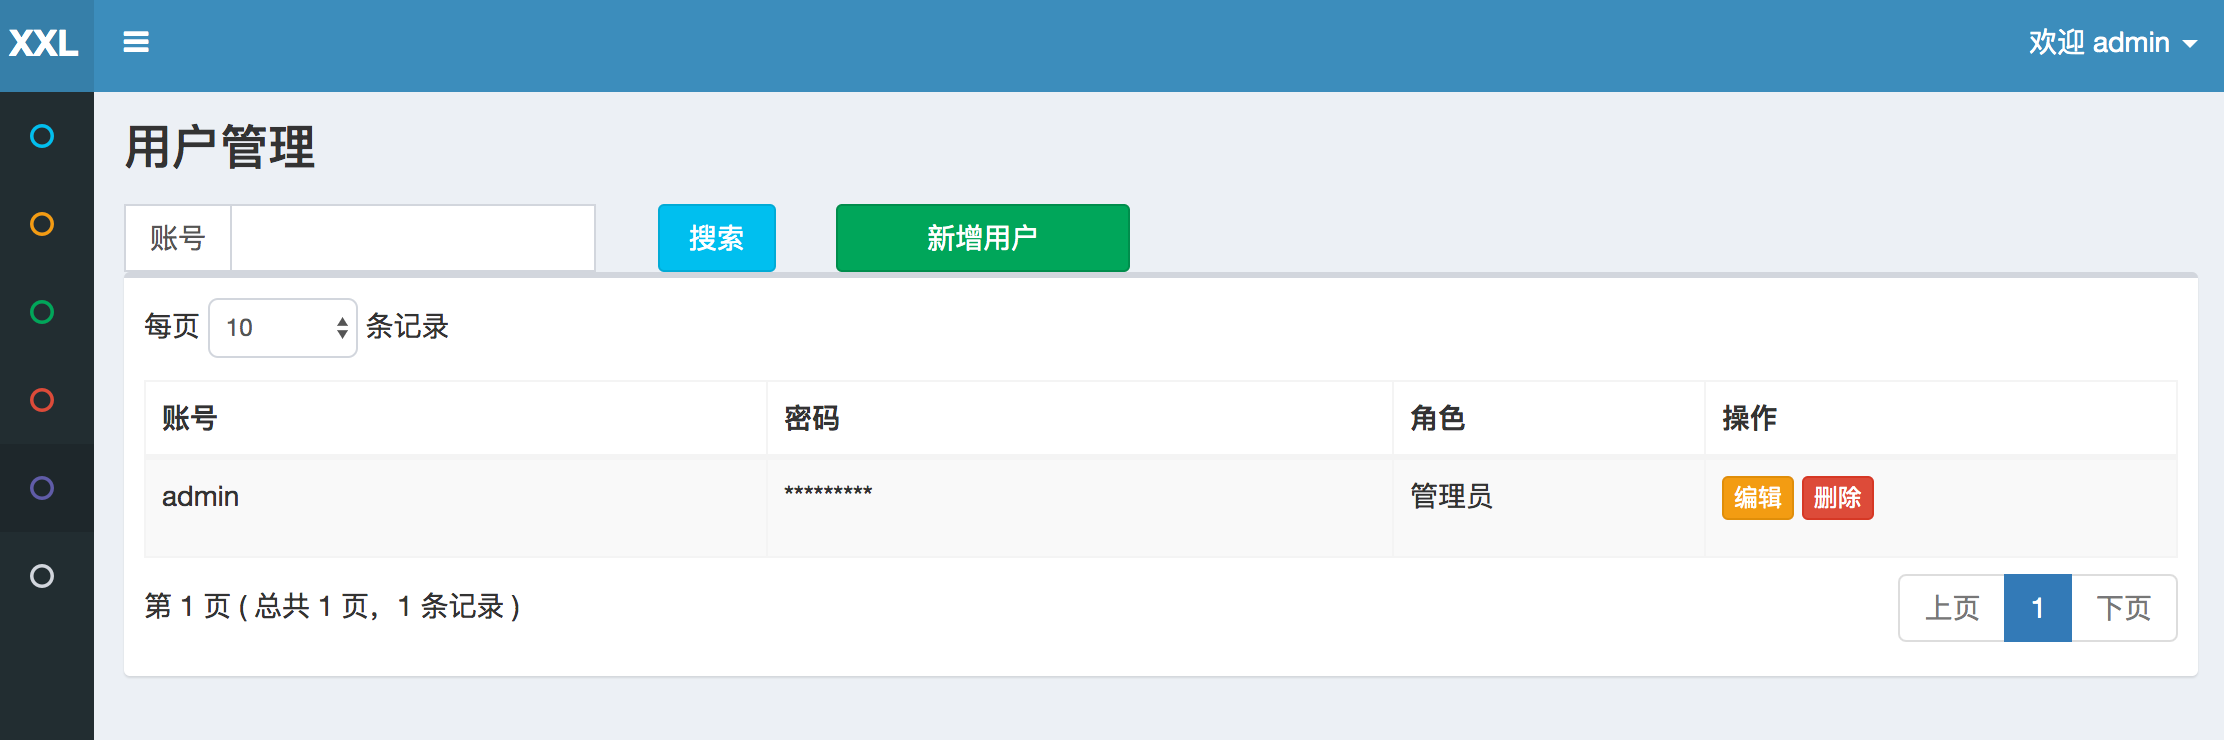This screenshot has height=740, width=2224.
Task: Open the red circle sidebar item
Action: click(42, 400)
